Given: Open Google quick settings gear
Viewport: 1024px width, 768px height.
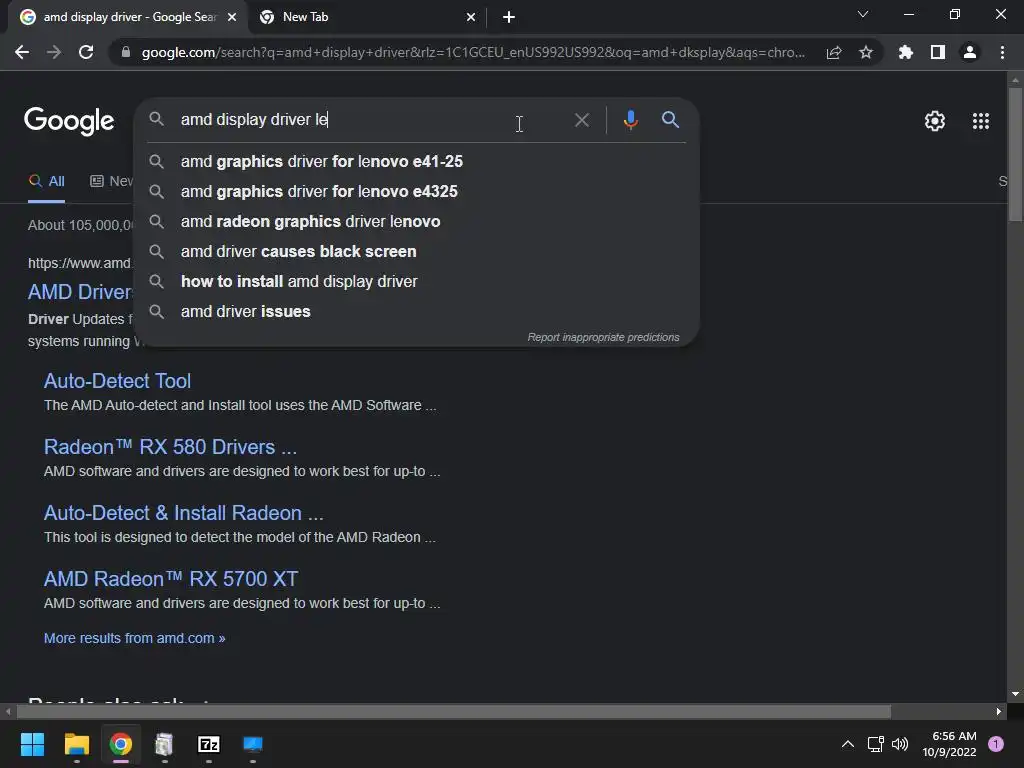Looking at the screenshot, I should pyautogui.click(x=935, y=121).
